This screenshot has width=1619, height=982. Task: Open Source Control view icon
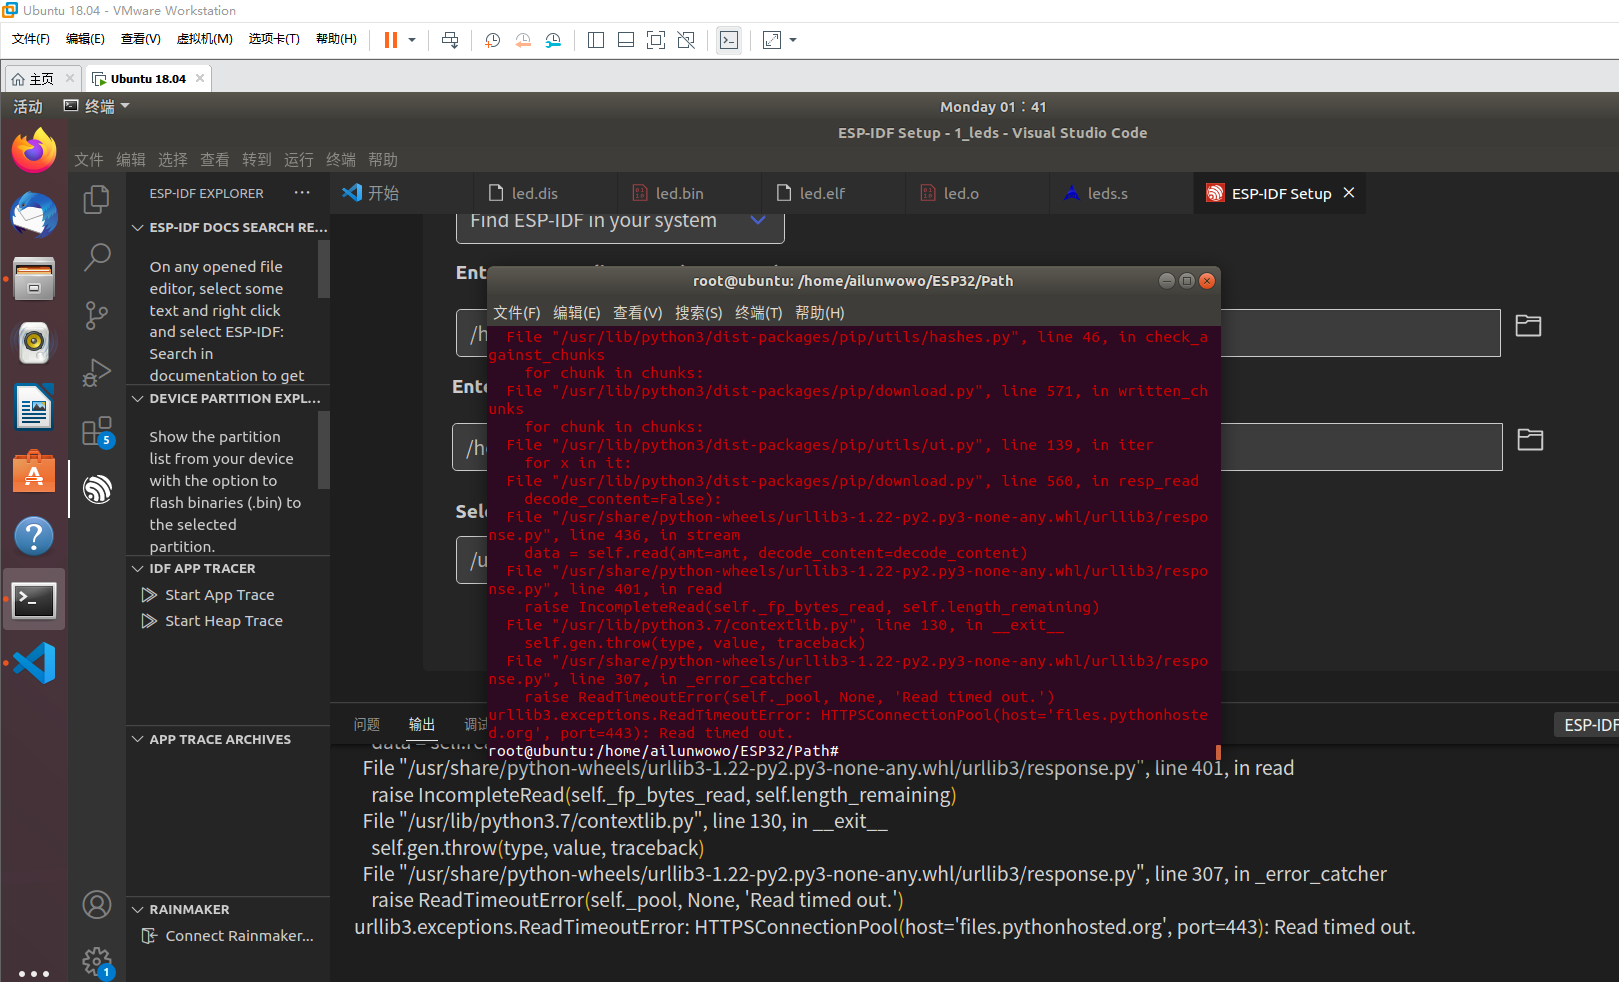(97, 315)
